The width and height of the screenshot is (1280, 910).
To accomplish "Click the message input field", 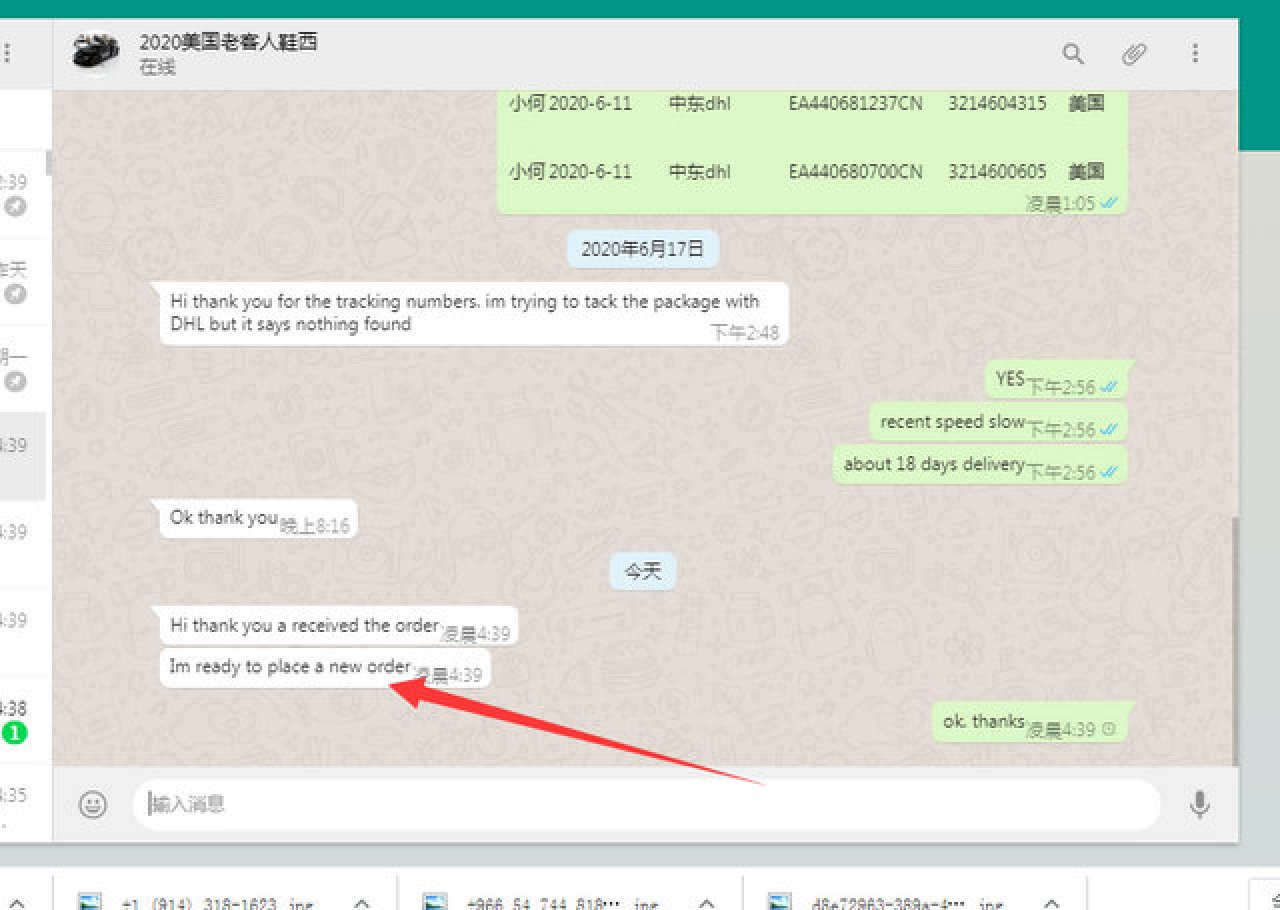I will (x=645, y=804).
